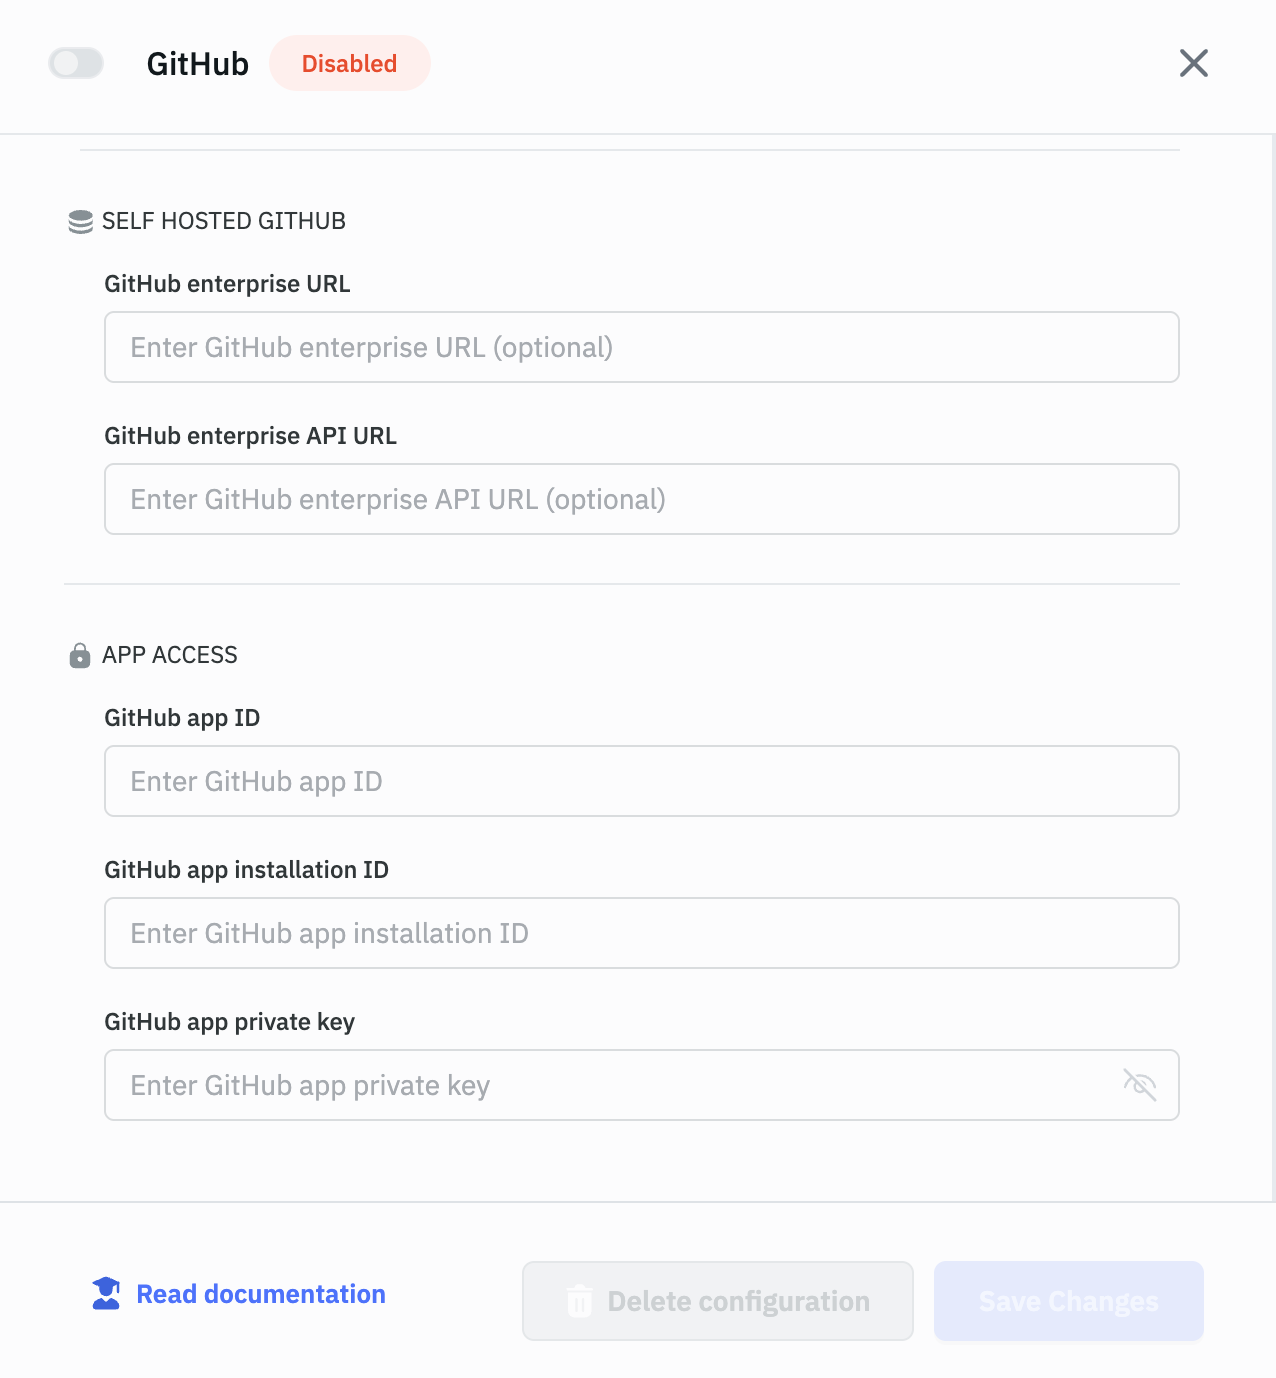Image resolution: width=1276 pixels, height=1378 pixels.
Task: Click the graduation cap documentation icon
Action: point(106,1294)
